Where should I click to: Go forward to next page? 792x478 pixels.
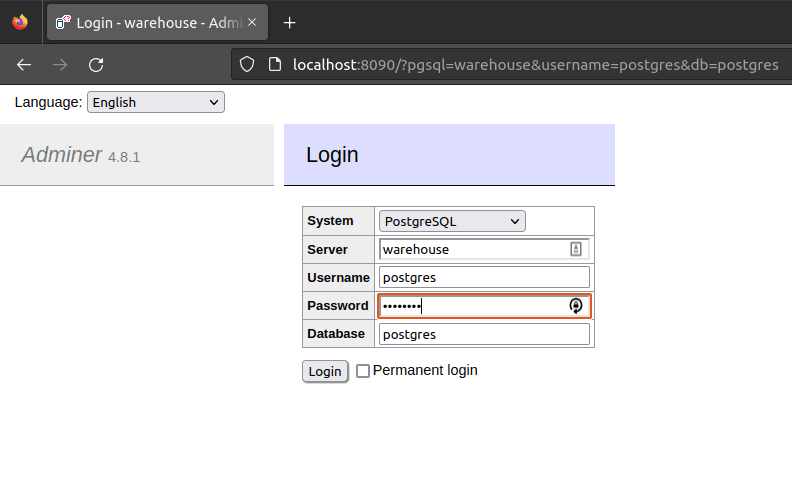(x=60, y=65)
